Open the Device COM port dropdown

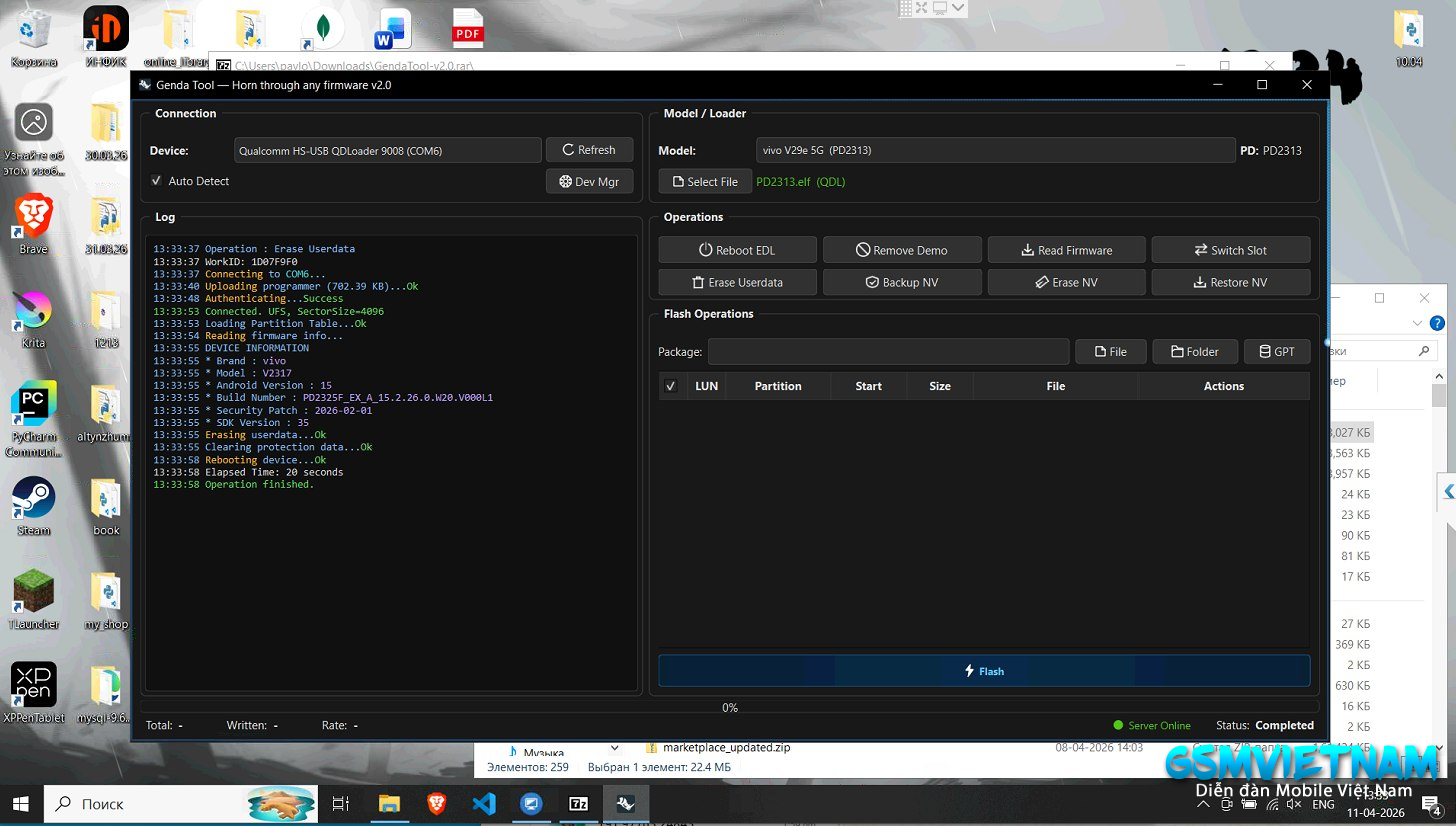coord(387,150)
